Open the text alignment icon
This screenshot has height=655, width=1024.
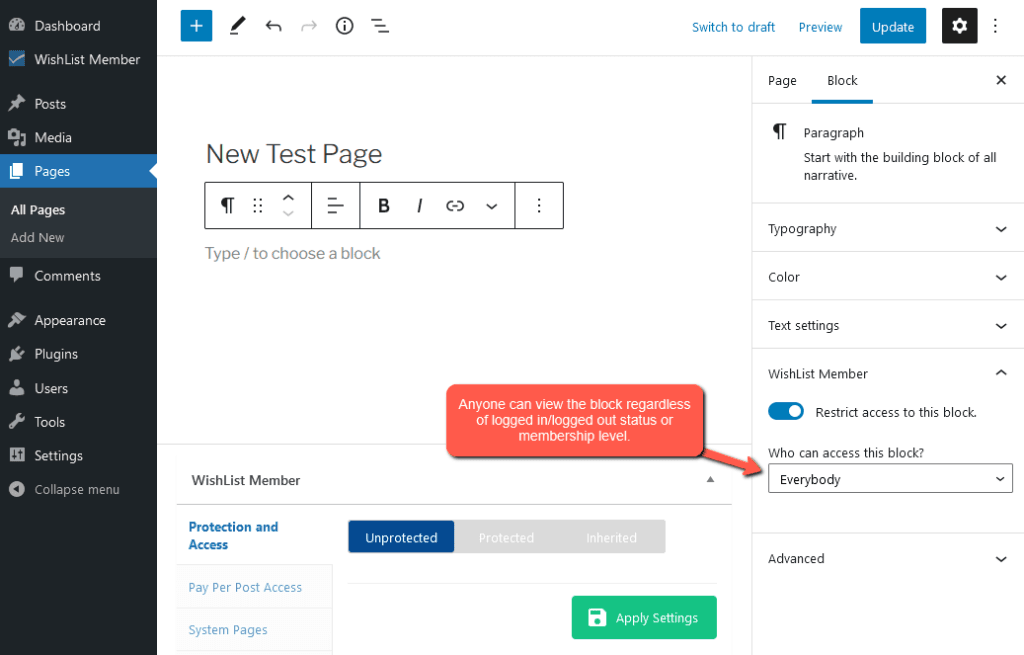[x=336, y=206]
